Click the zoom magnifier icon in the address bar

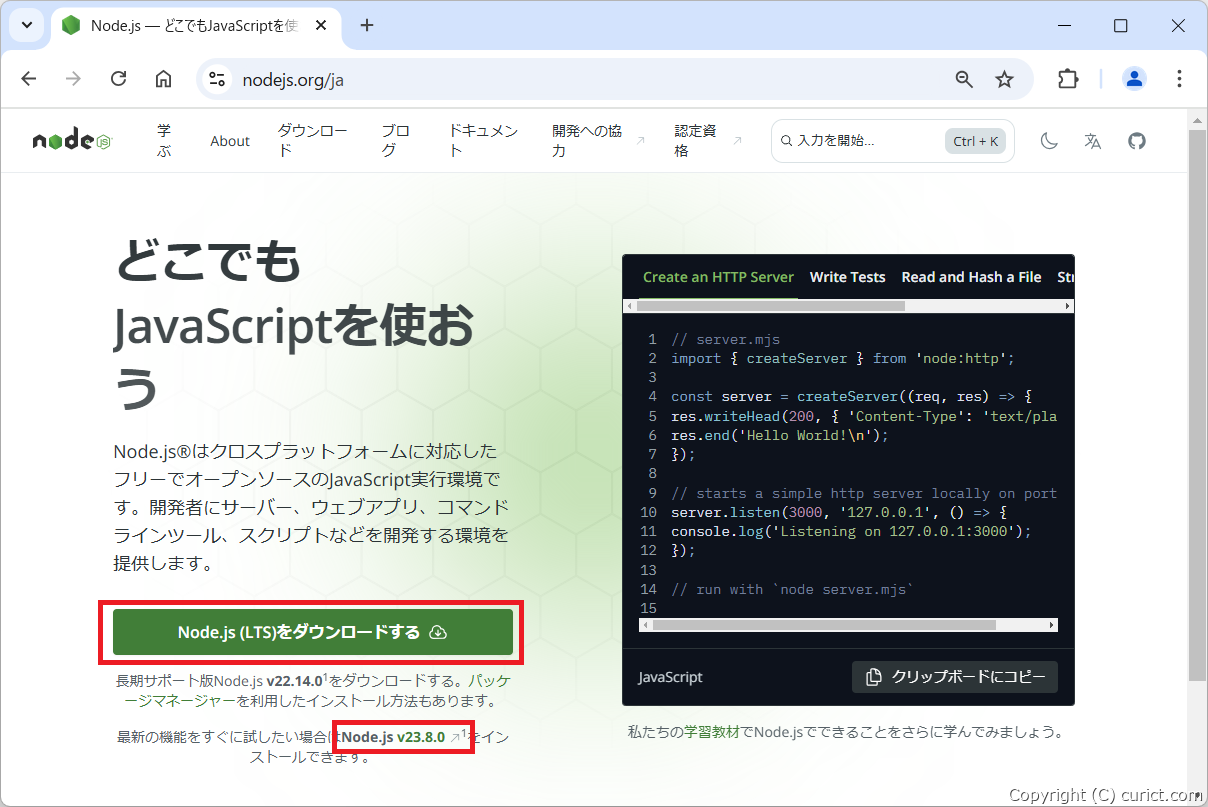tap(964, 79)
